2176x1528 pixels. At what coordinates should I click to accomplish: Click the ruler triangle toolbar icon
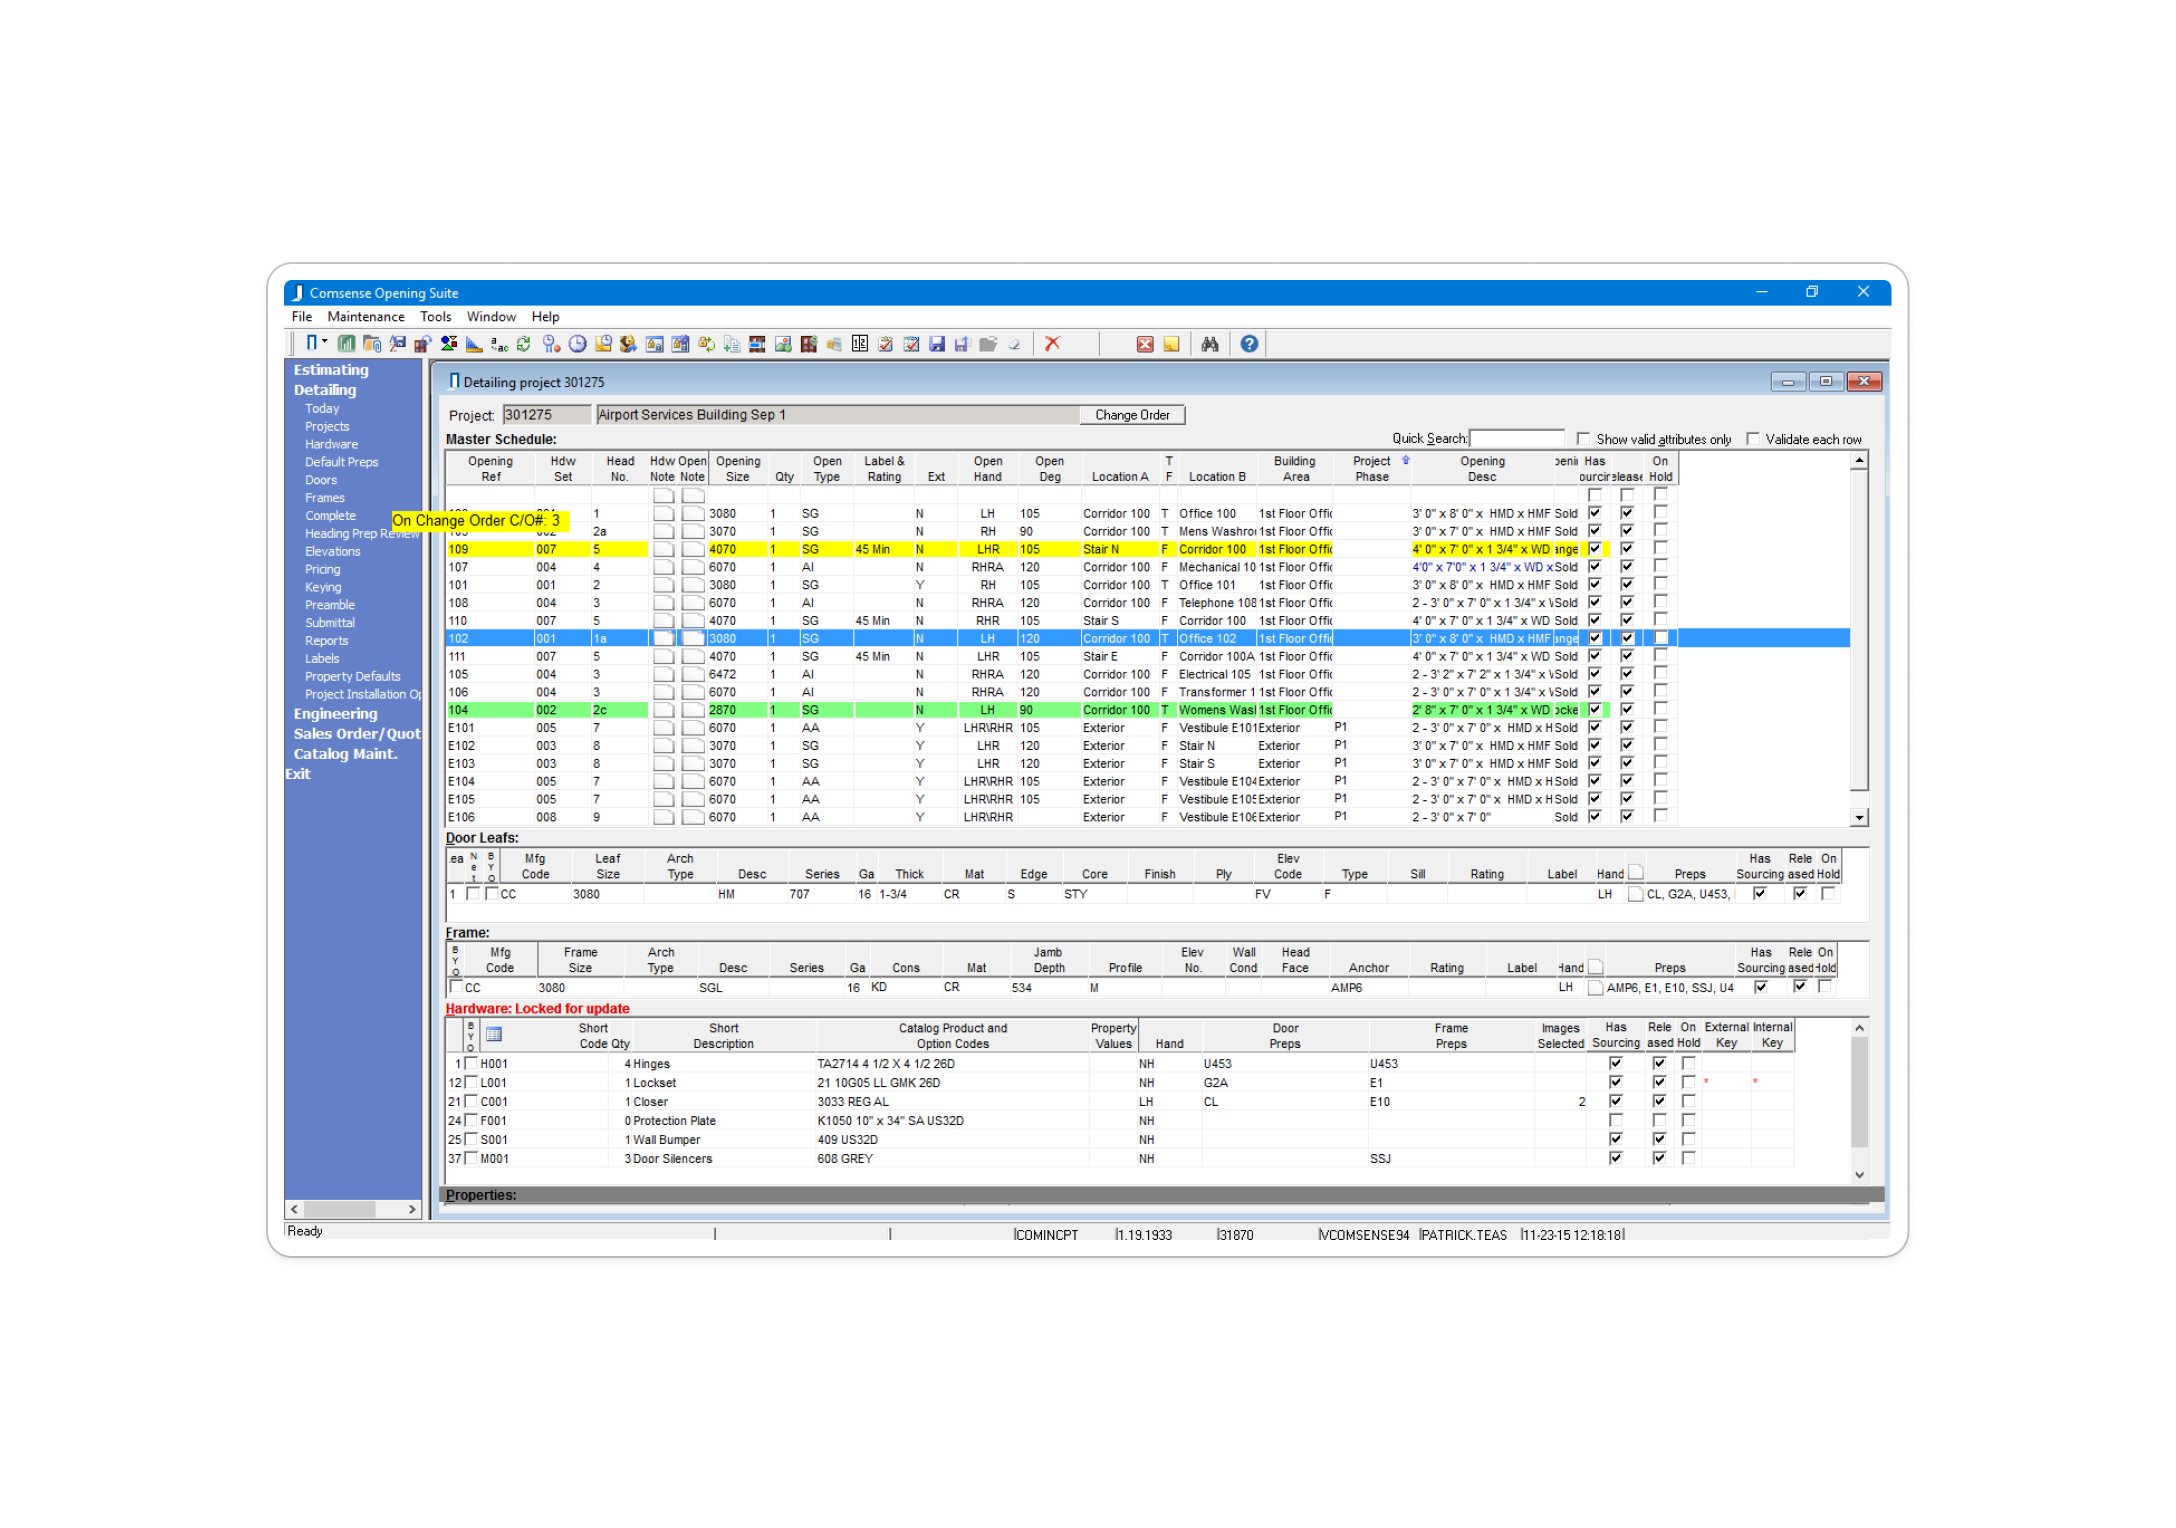[474, 344]
